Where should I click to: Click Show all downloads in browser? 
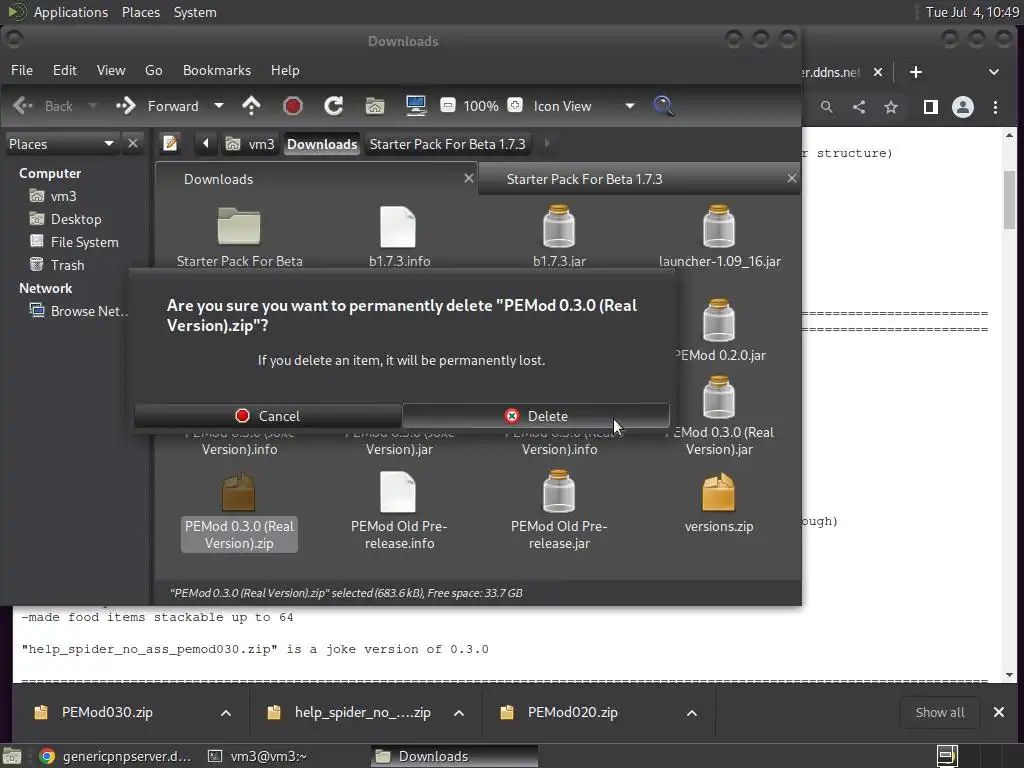pos(940,712)
